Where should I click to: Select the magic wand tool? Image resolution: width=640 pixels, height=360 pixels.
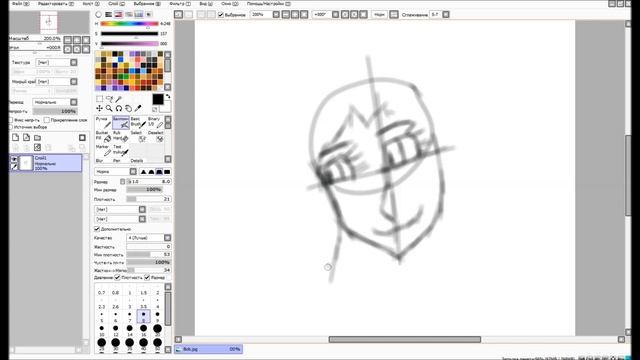point(119,99)
